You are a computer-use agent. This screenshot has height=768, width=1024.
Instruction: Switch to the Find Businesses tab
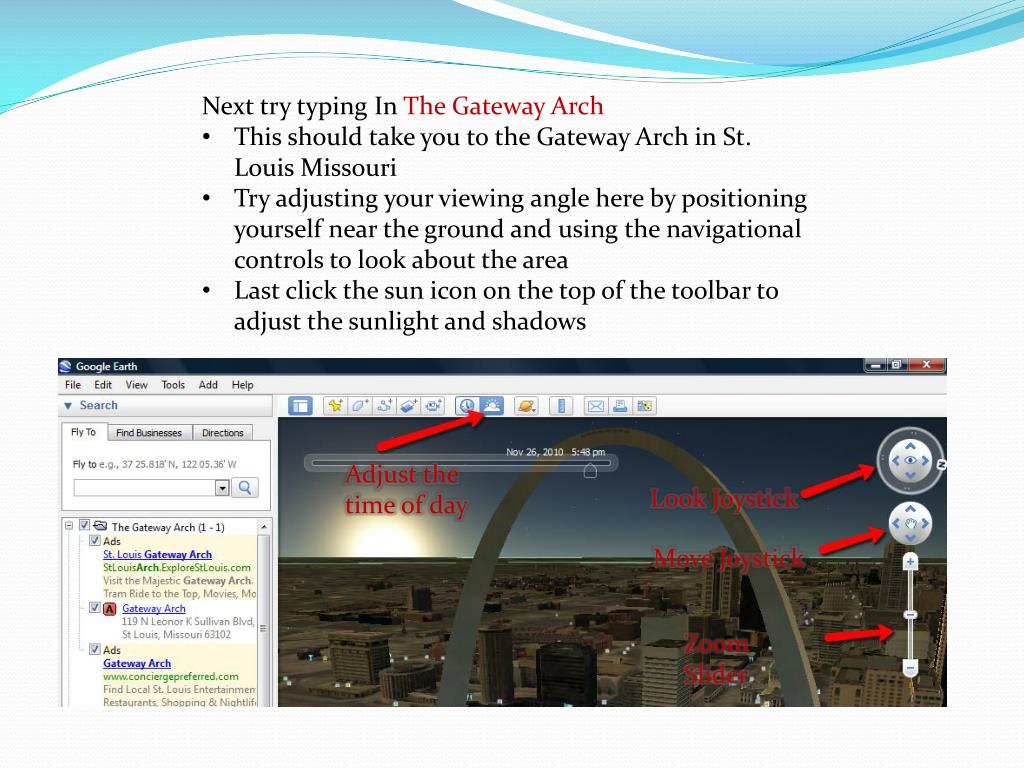tap(149, 432)
